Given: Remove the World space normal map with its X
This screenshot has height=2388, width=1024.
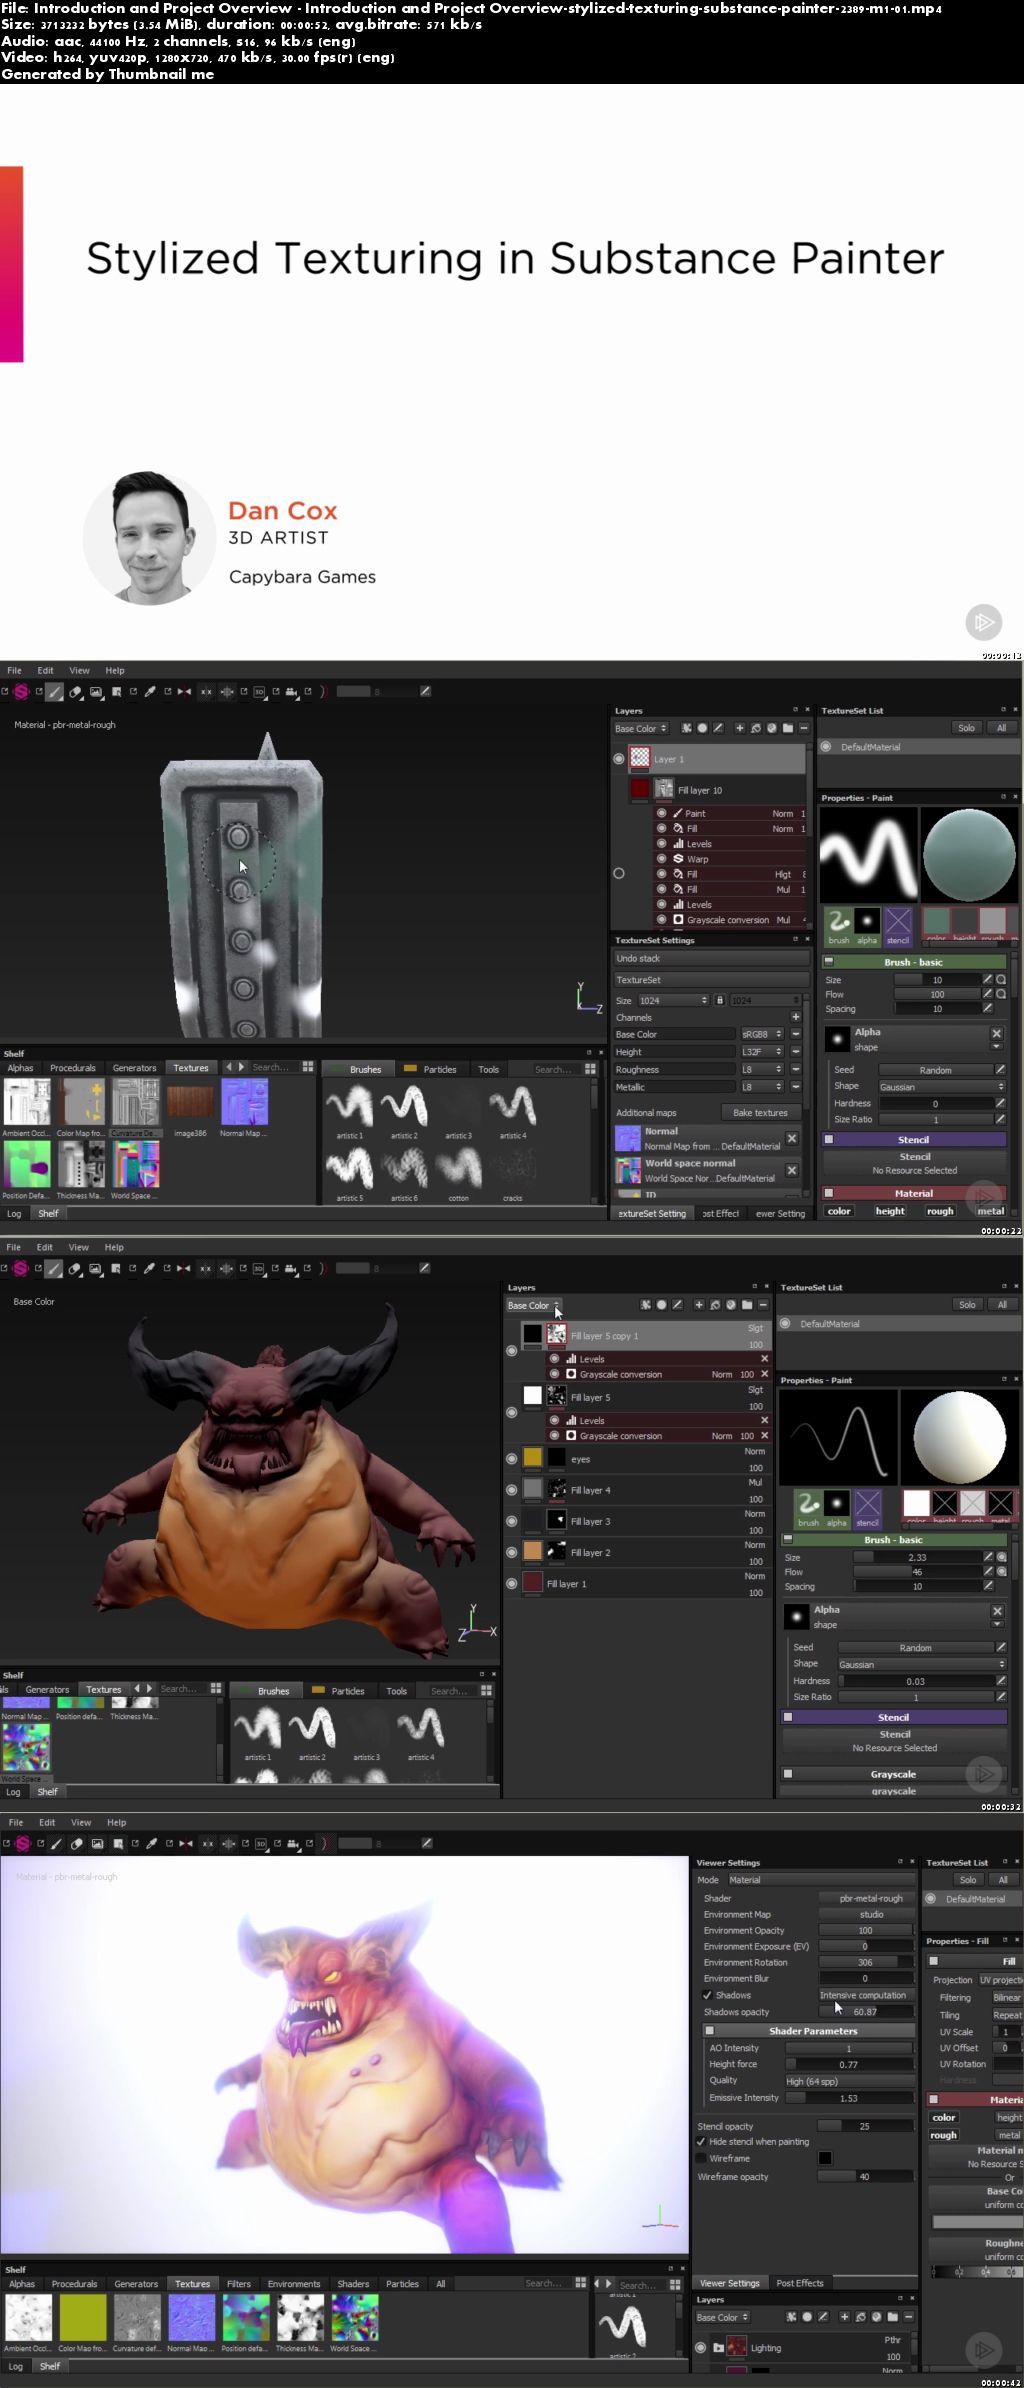Looking at the screenshot, I should [x=792, y=1170].
